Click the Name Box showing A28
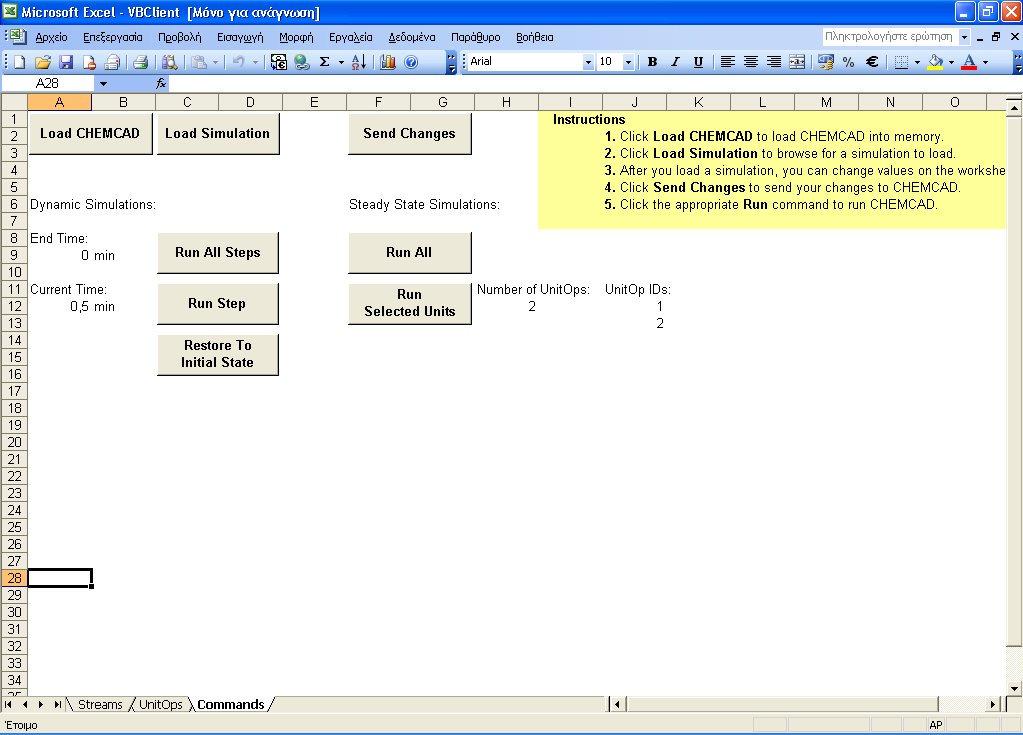The width and height of the screenshot is (1023, 735). point(49,83)
